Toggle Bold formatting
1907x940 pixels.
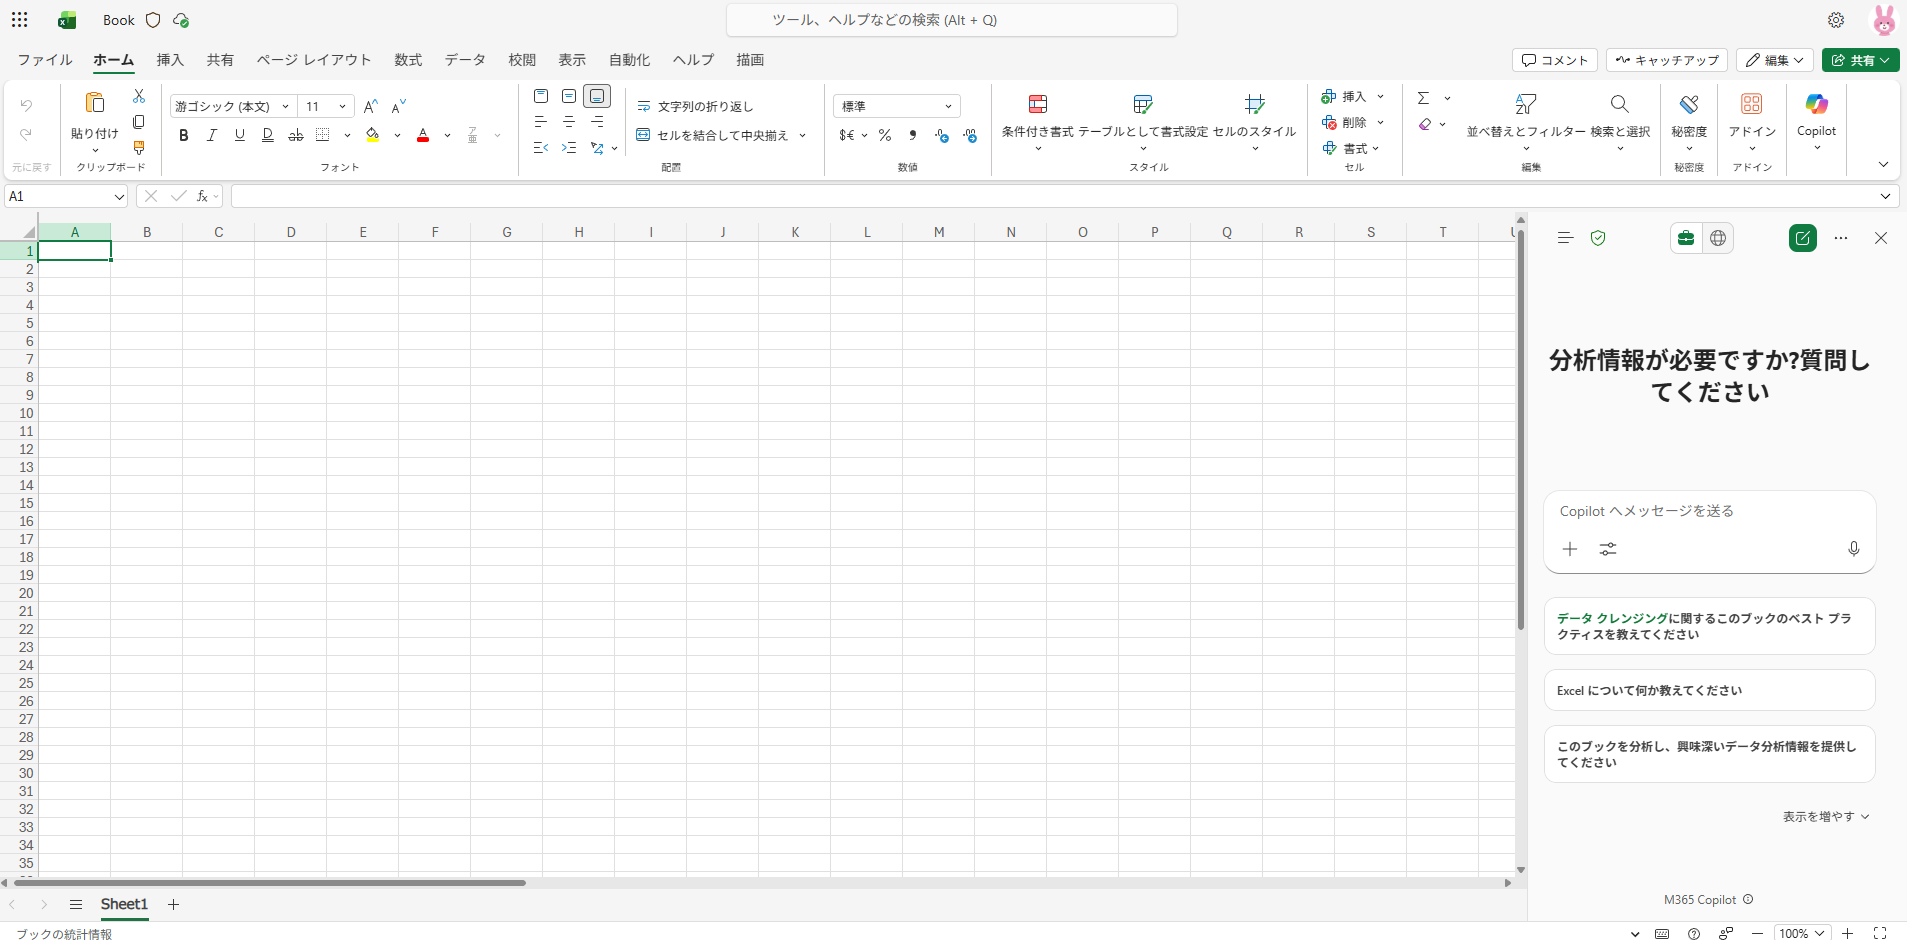tap(183, 135)
